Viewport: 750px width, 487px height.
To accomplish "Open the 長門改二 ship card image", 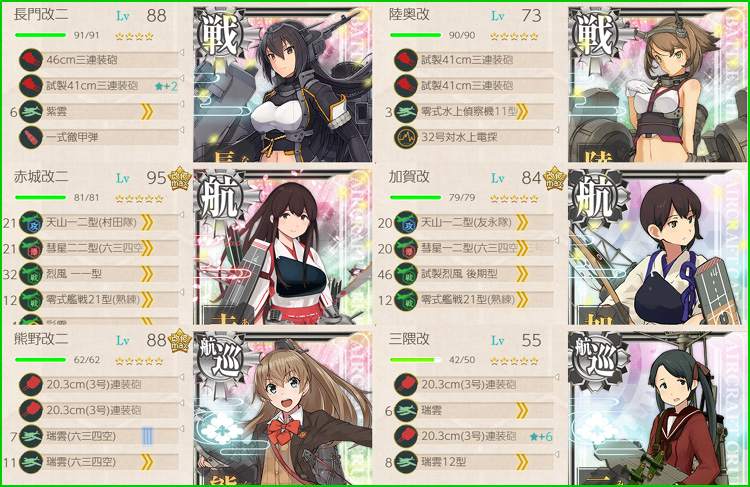I will point(282,84).
